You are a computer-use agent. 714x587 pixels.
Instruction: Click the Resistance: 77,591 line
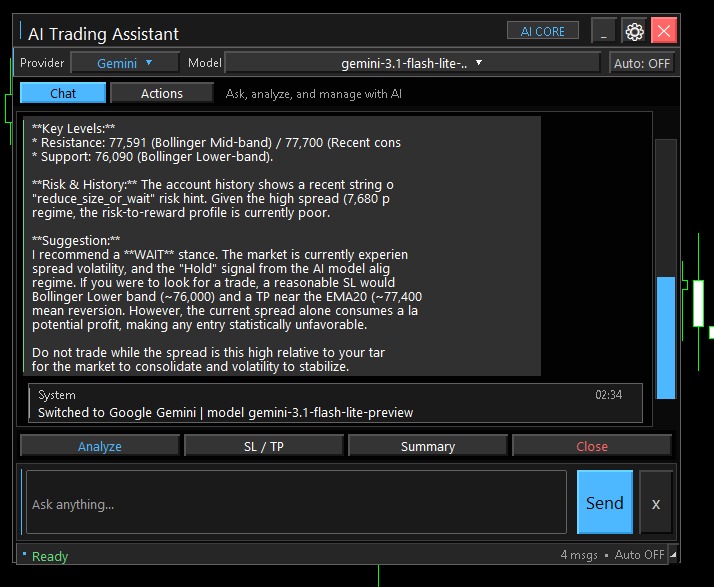tap(216, 143)
